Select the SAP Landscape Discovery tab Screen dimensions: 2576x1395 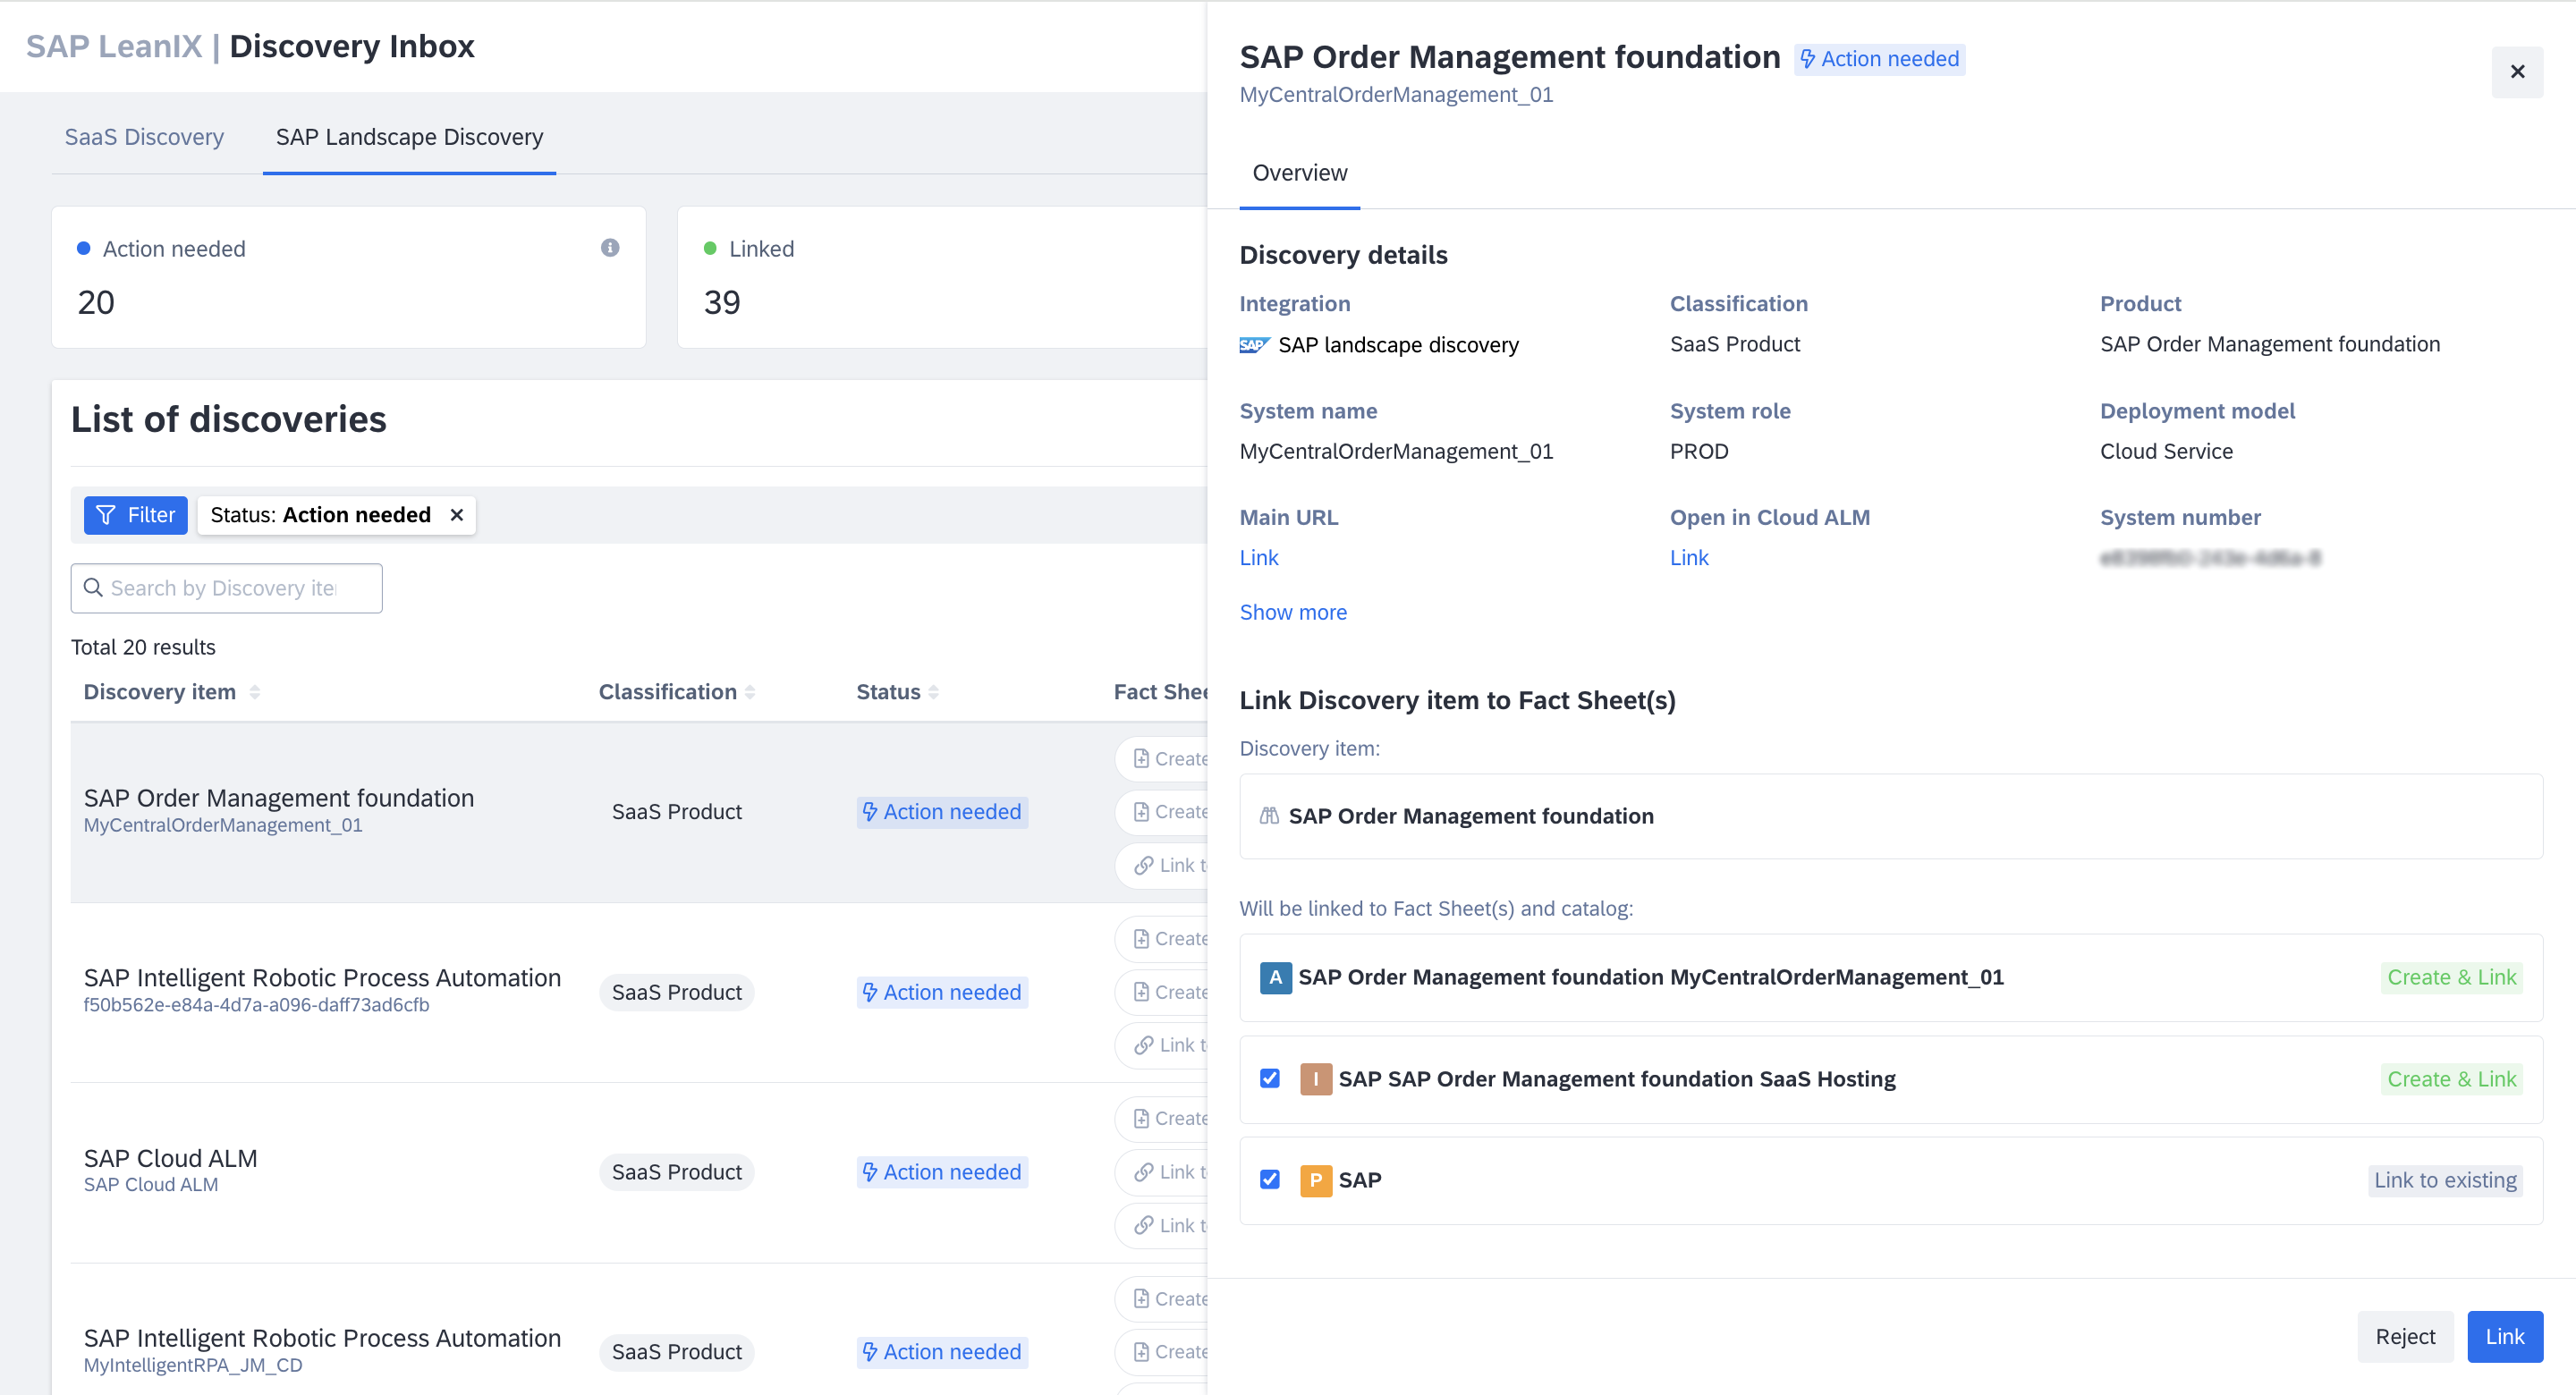pos(409,137)
